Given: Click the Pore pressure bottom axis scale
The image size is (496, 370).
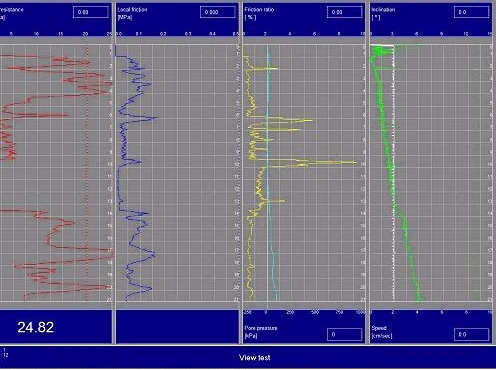Looking at the screenshot, I should (304, 312).
